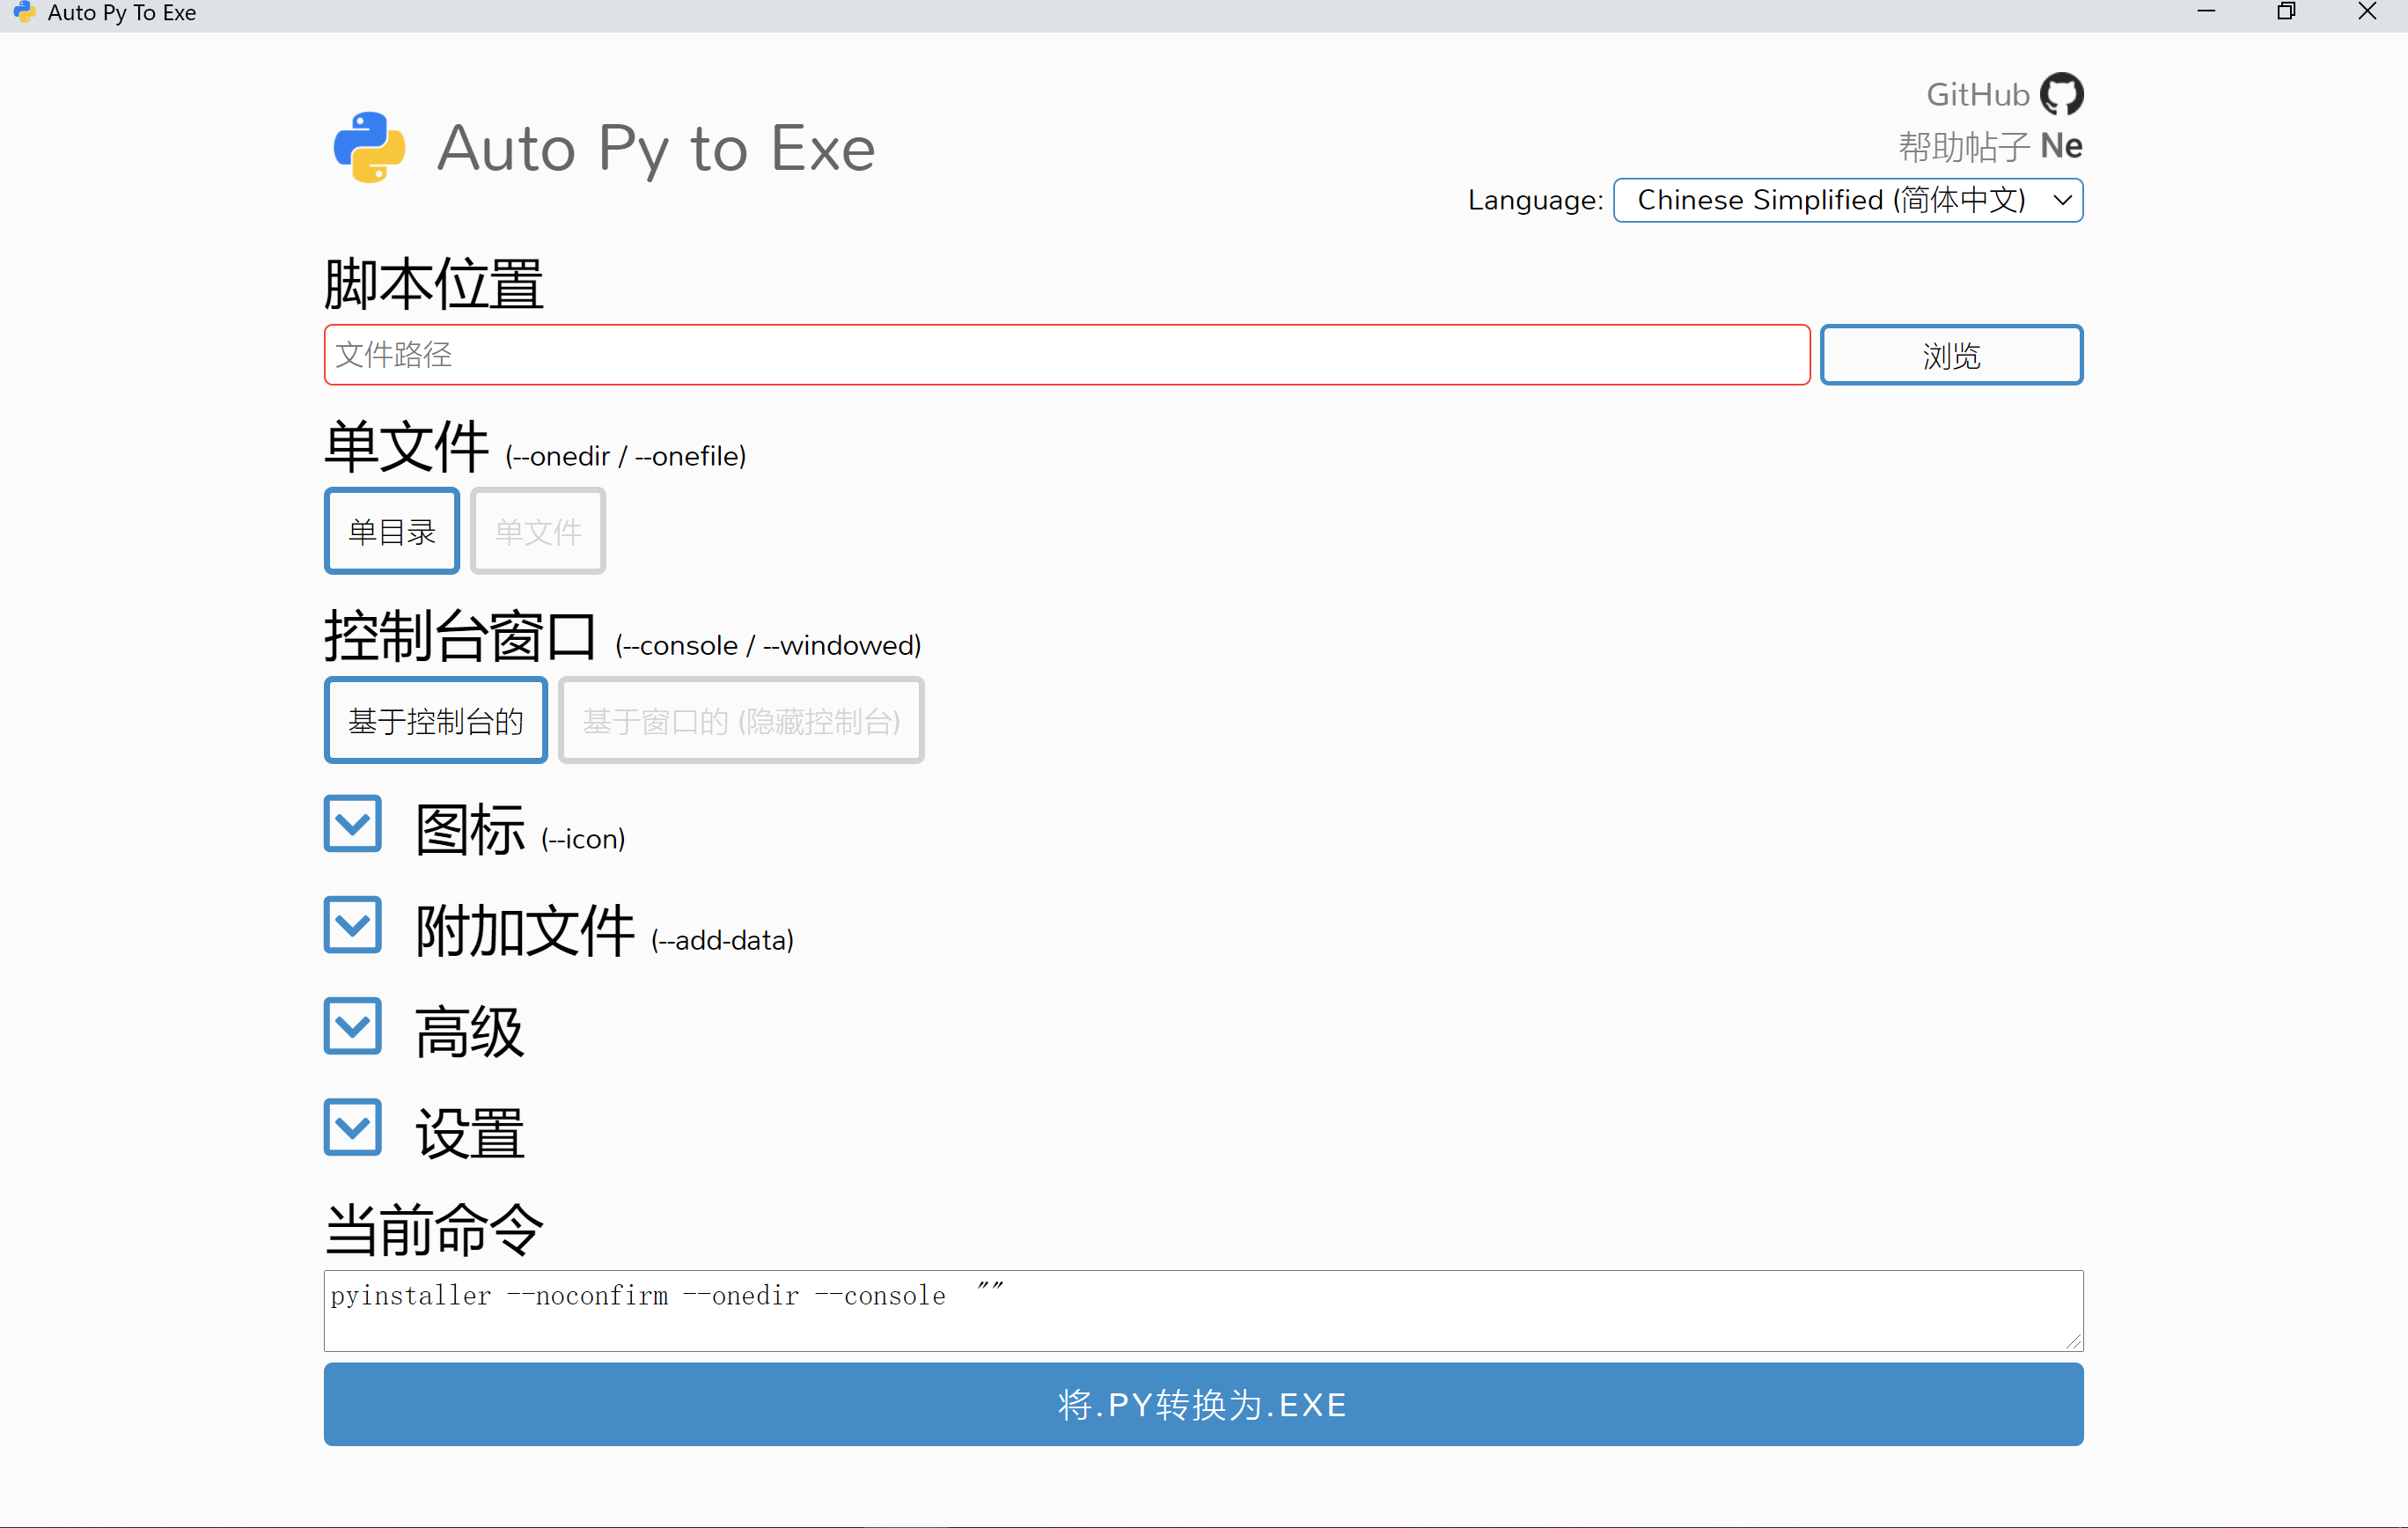
Task: Select the 单文件 option
Action: pos(538,531)
